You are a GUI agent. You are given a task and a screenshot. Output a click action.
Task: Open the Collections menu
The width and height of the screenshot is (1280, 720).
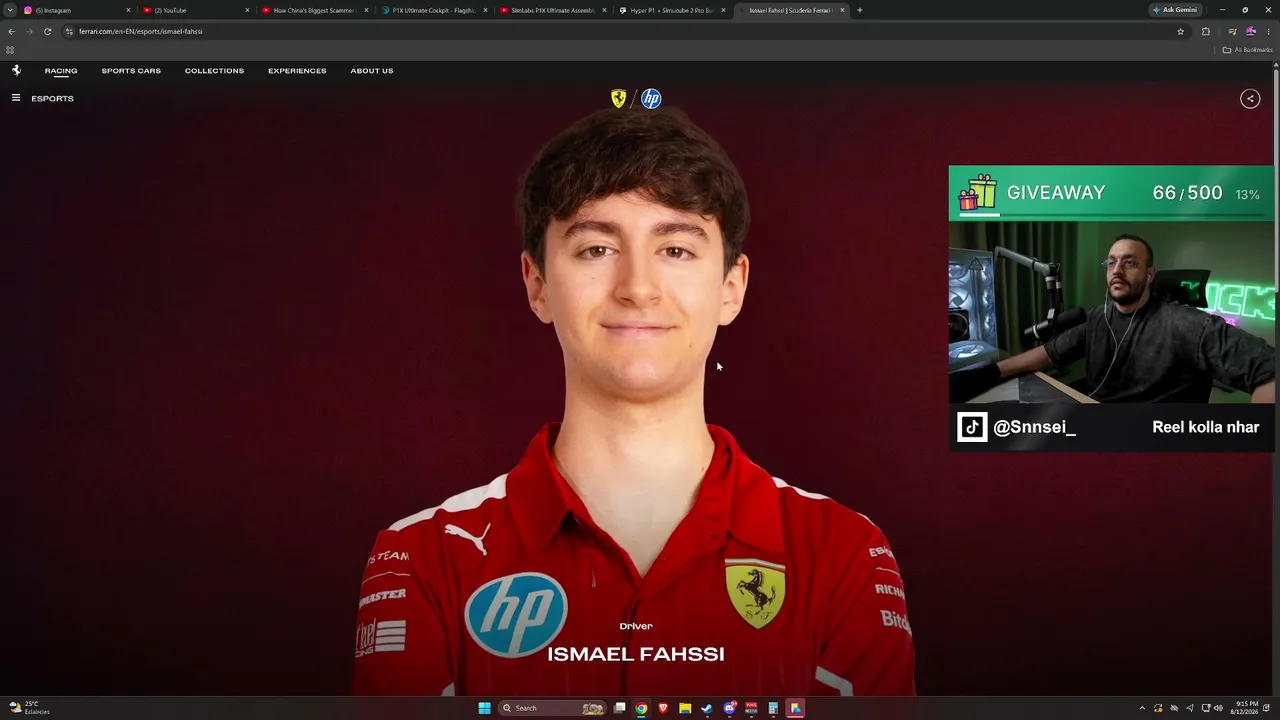pos(214,71)
